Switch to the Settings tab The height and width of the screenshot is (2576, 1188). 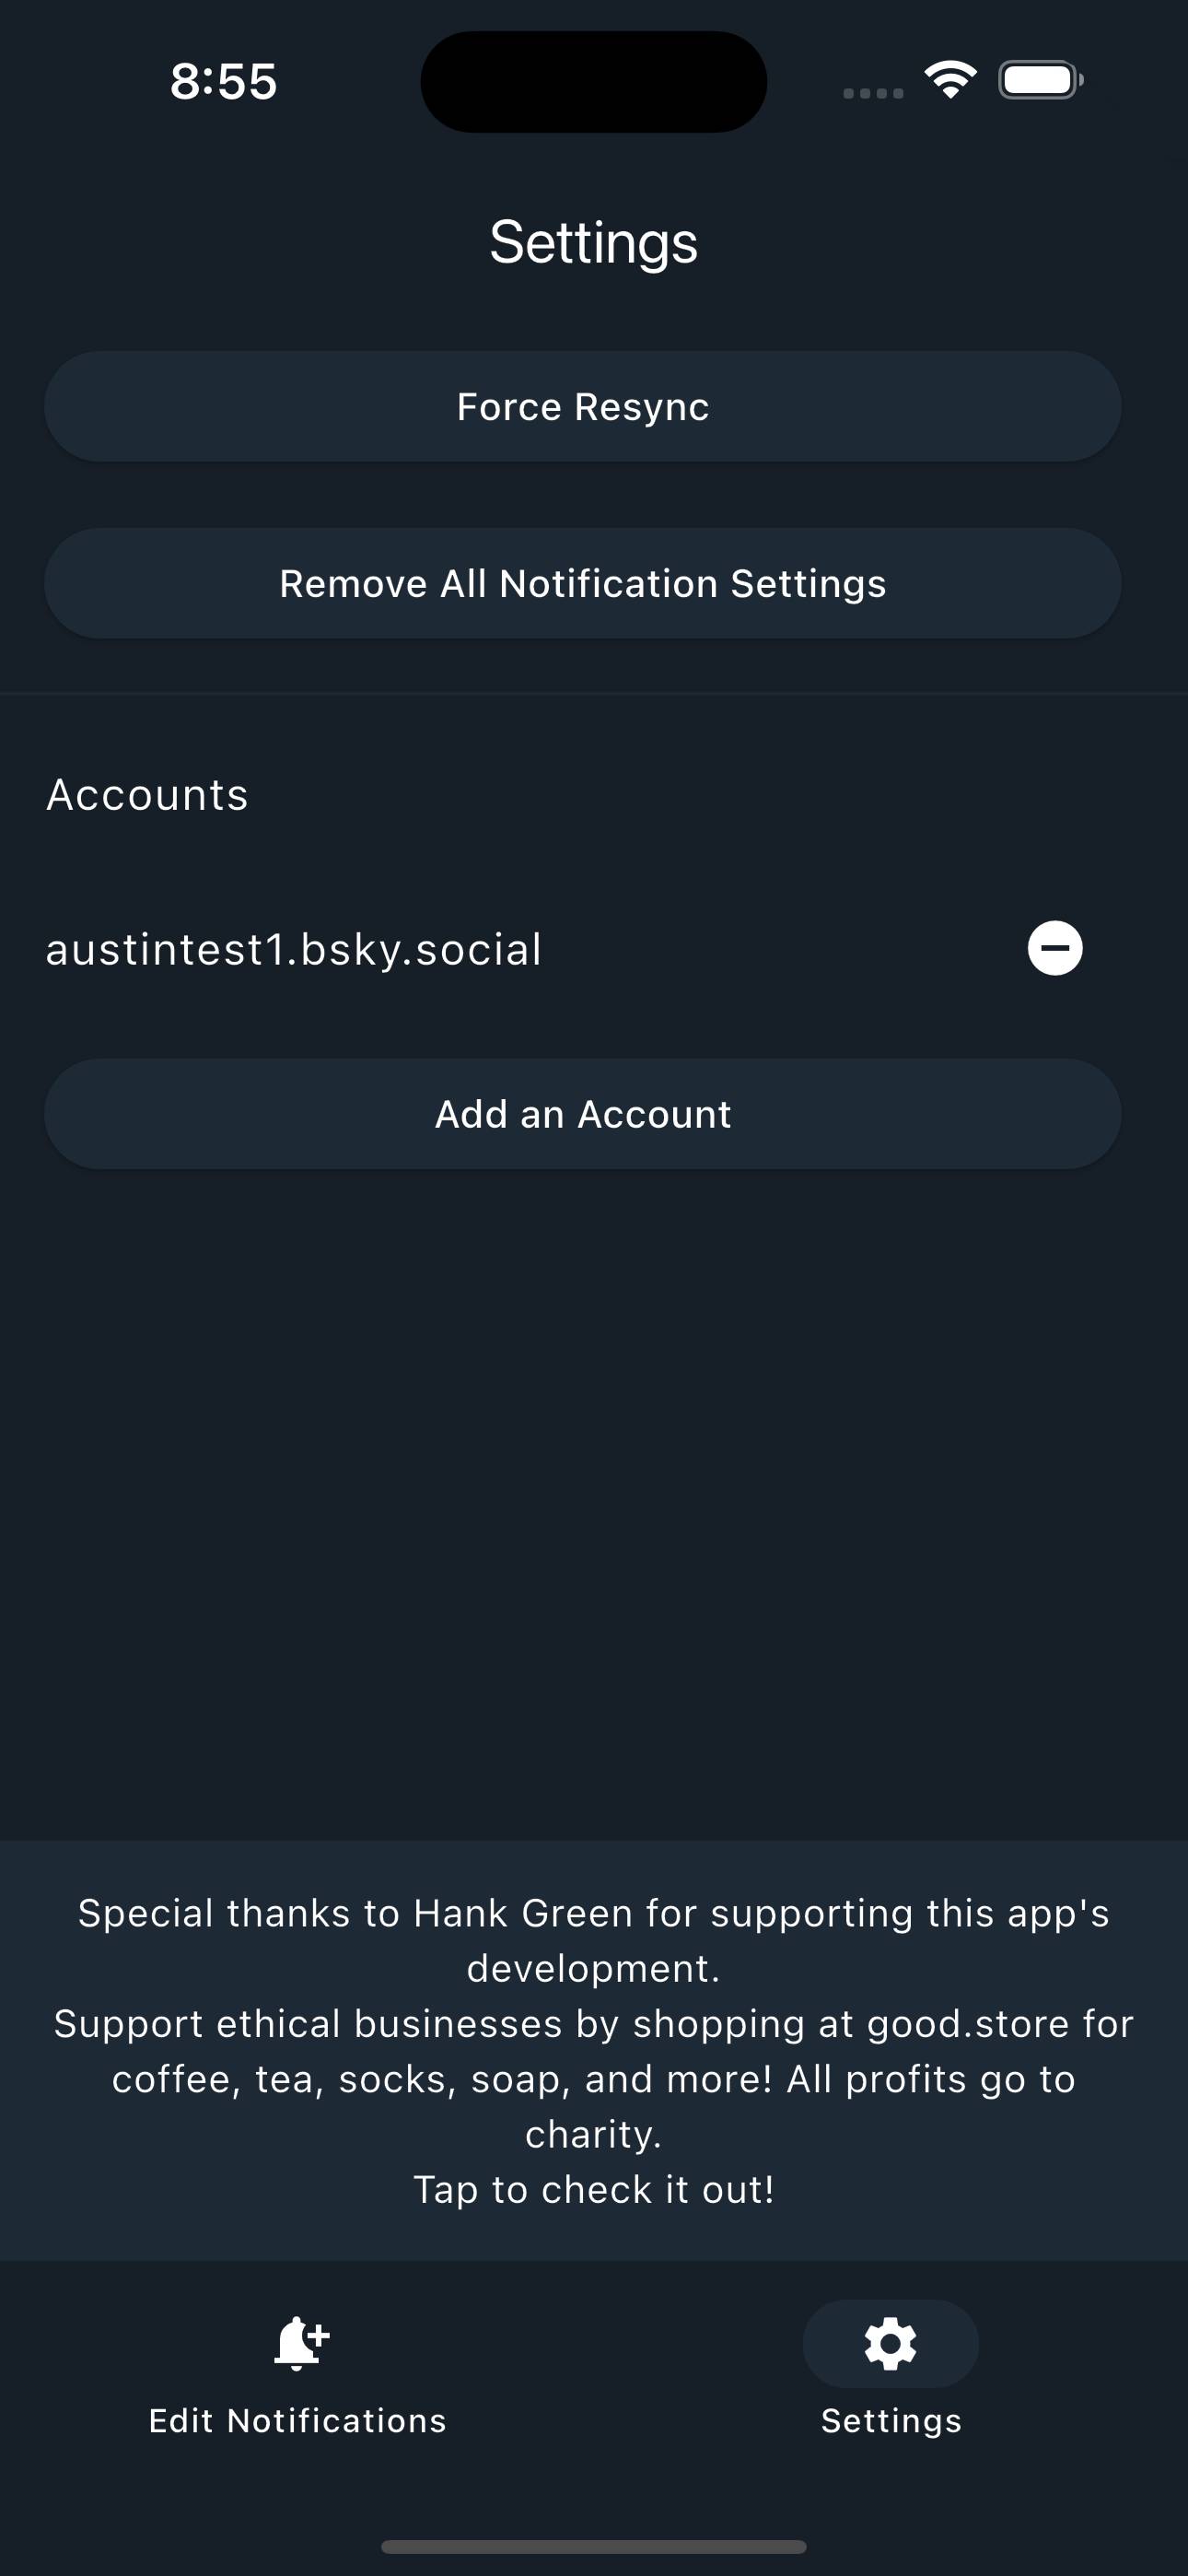pos(889,2390)
